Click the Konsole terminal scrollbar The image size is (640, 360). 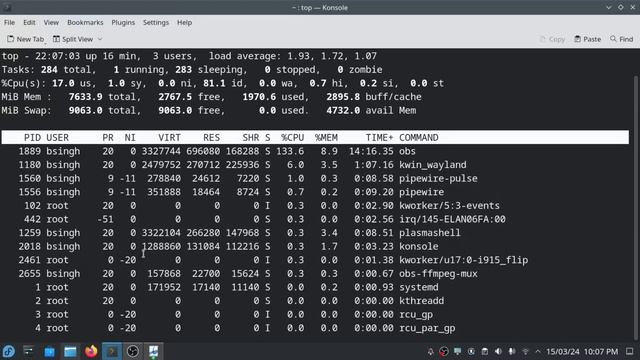click(x=636, y=207)
